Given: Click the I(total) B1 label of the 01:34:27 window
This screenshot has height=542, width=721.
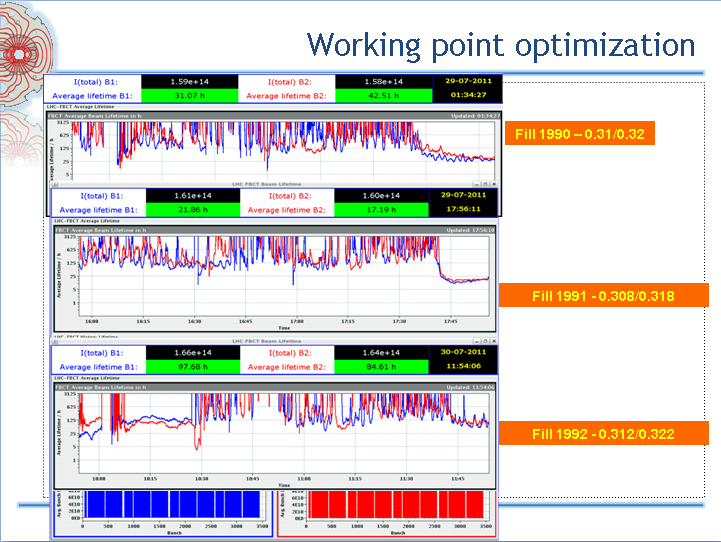Looking at the screenshot, I should tap(96, 82).
